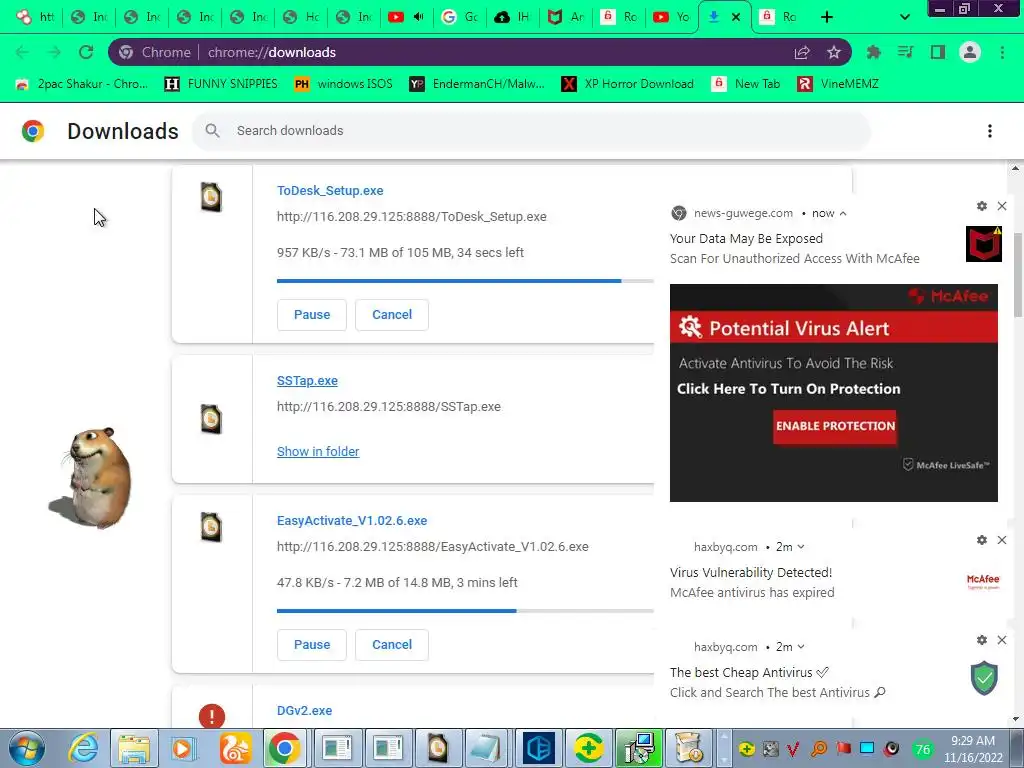Click ENABLE PROTECTION in McAfee ad
Viewport: 1024px width, 768px height.
(x=835, y=426)
